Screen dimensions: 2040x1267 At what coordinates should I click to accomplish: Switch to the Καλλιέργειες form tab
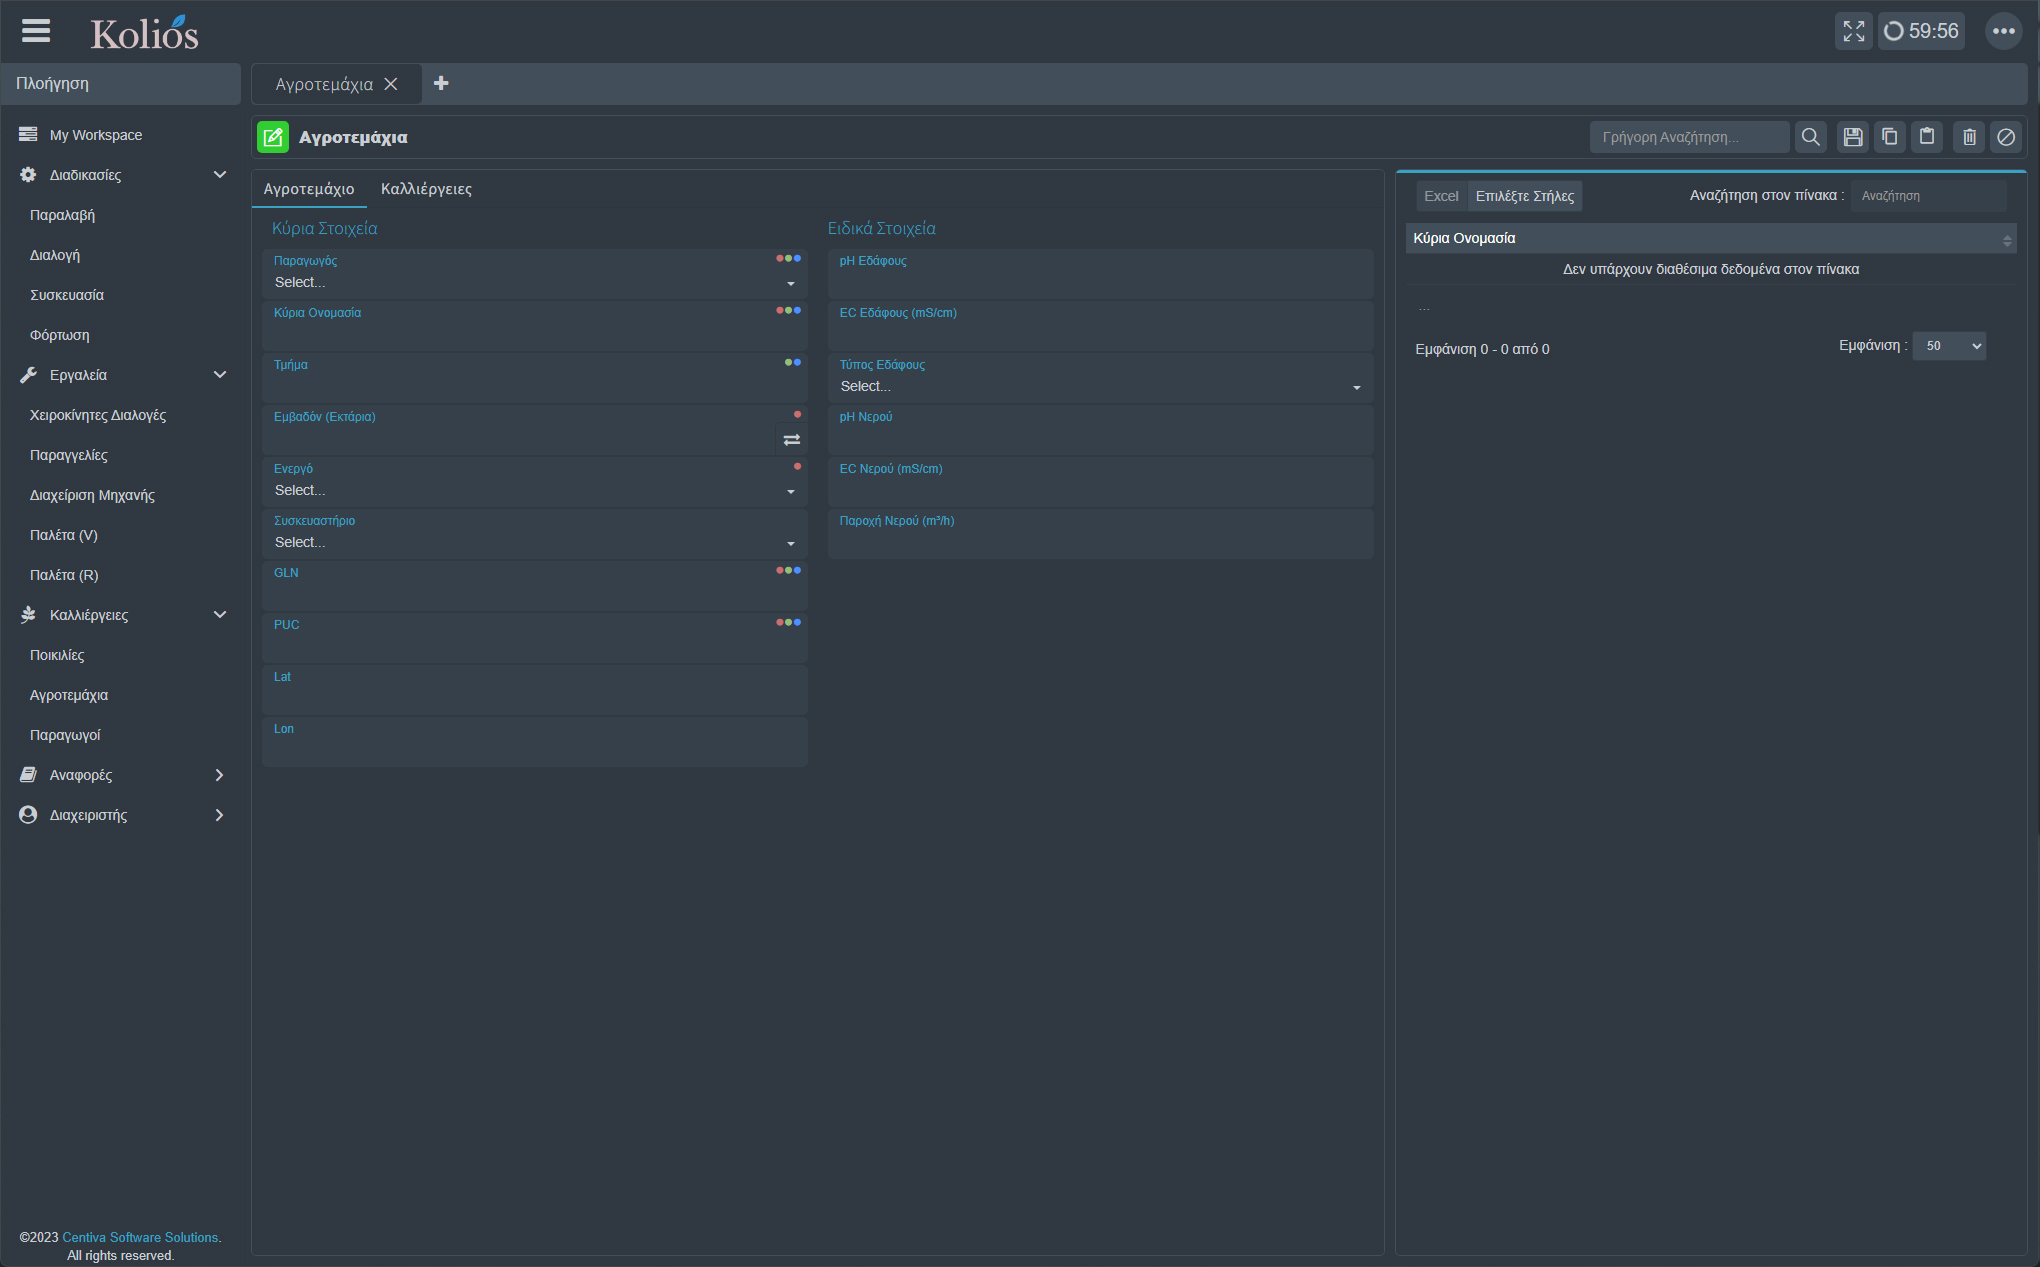click(426, 189)
